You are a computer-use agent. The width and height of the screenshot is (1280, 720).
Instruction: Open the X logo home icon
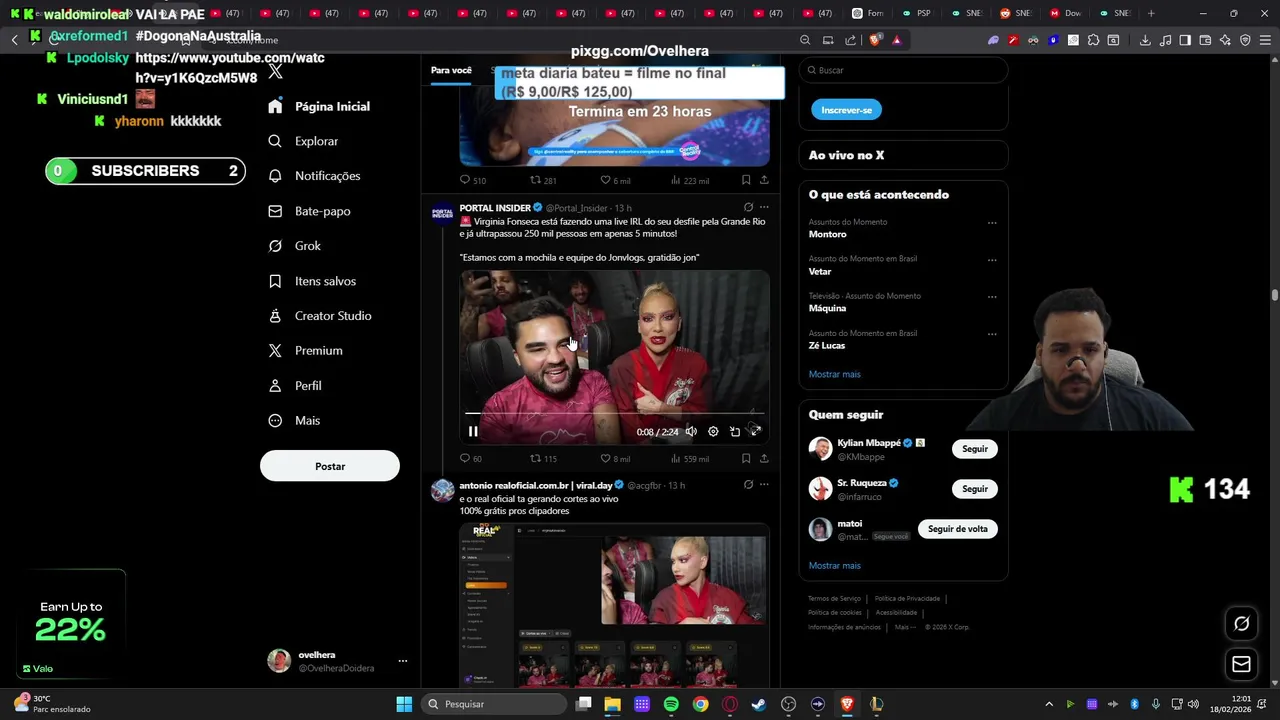pos(276,72)
